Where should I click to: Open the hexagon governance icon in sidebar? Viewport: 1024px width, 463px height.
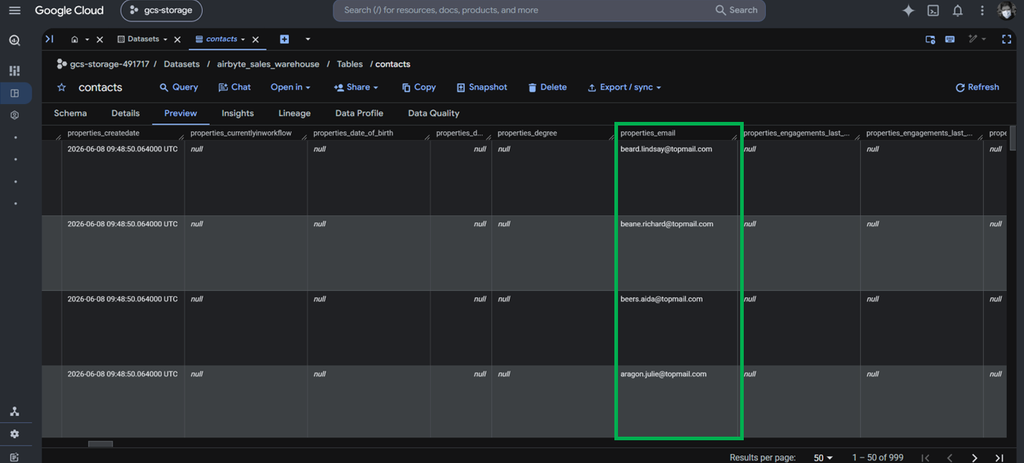point(14,115)
